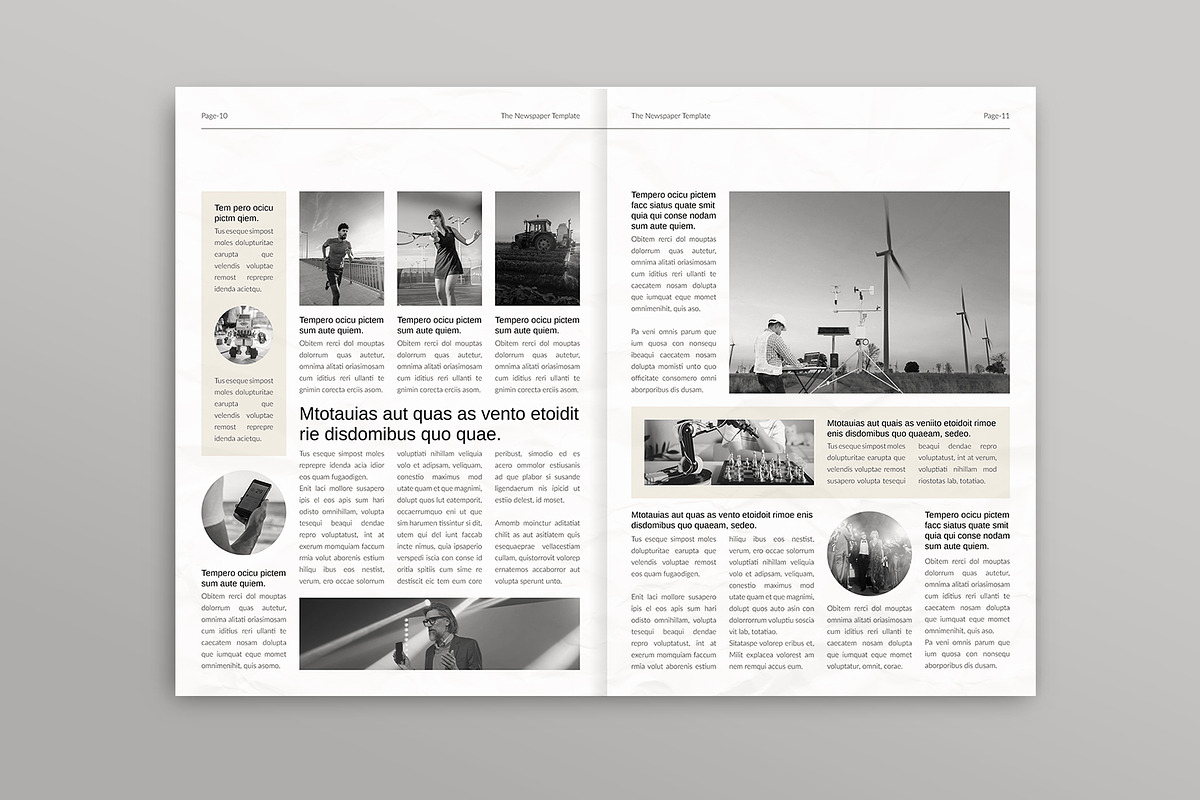Click the caption heading under tennis player photo

point(439,325)
